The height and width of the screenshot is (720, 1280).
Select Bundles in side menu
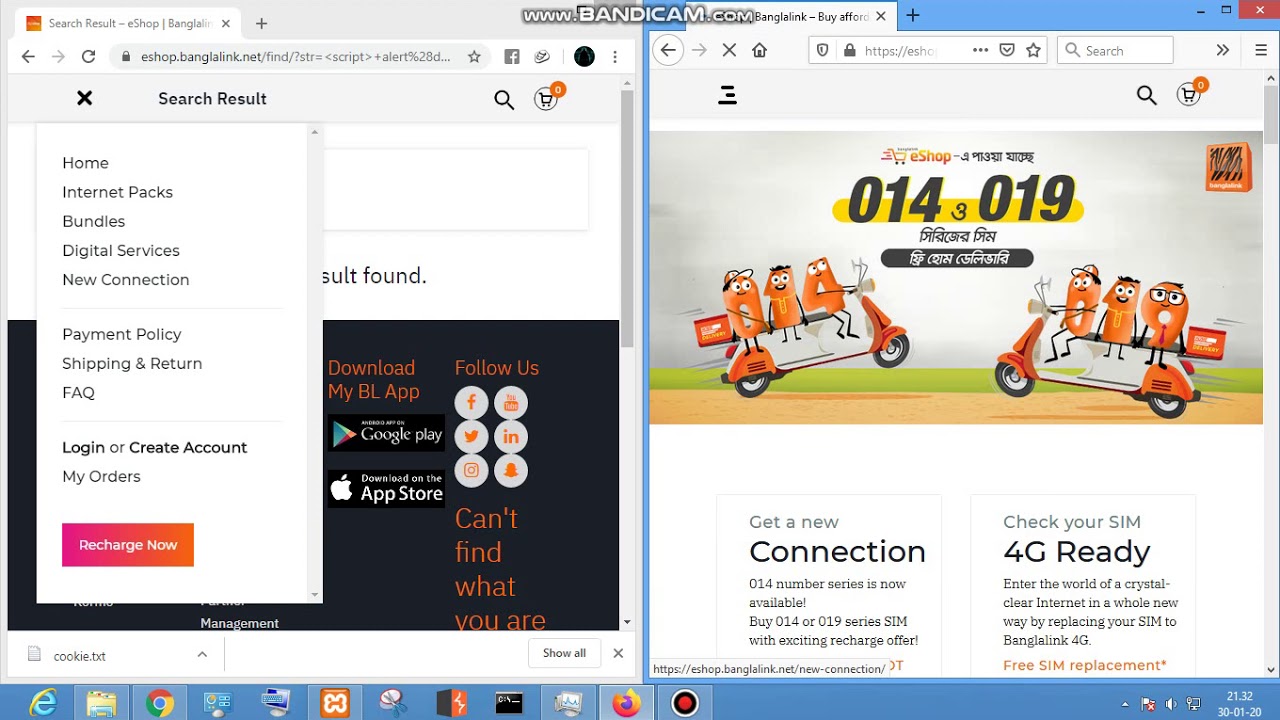93,221
